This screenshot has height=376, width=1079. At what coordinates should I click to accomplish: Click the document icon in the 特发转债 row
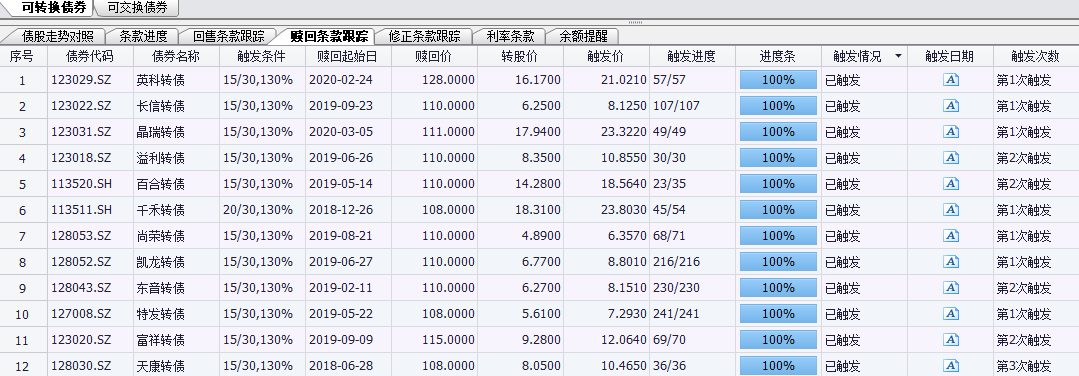tap(951, 314)
